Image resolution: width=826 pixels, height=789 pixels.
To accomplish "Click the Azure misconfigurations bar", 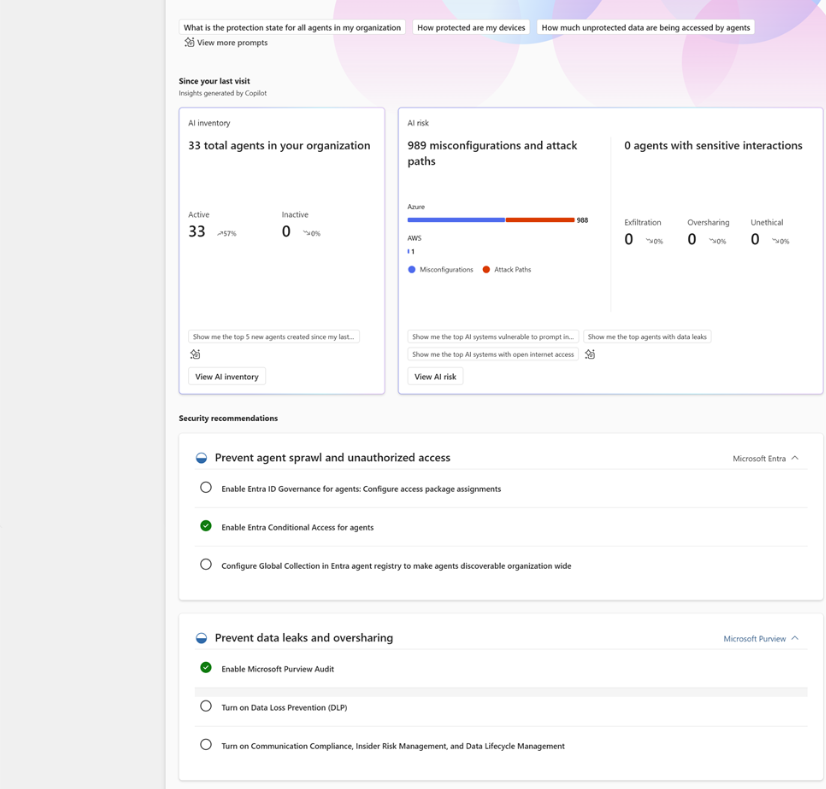I will (456, 220).
